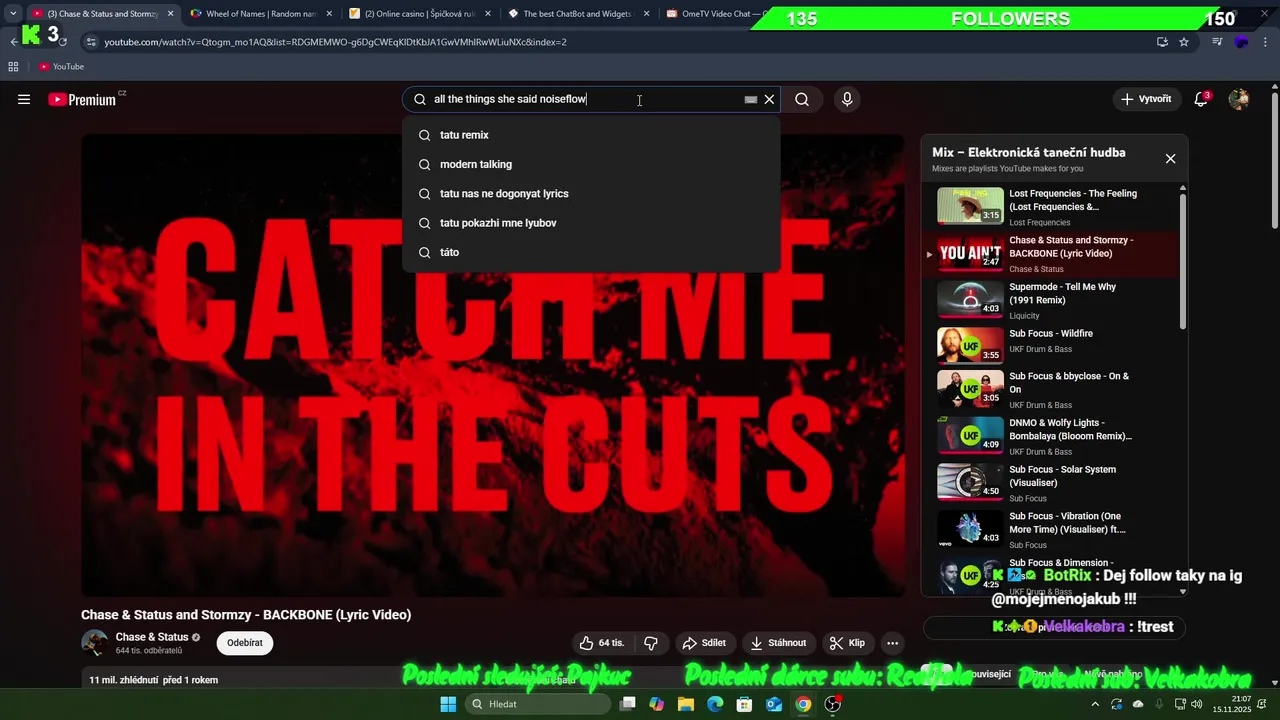Viewport: 1280px width, 720px height.
Task: Play Sub Focus - Solar System (Visualiser)
Action: pos(1050,482)
